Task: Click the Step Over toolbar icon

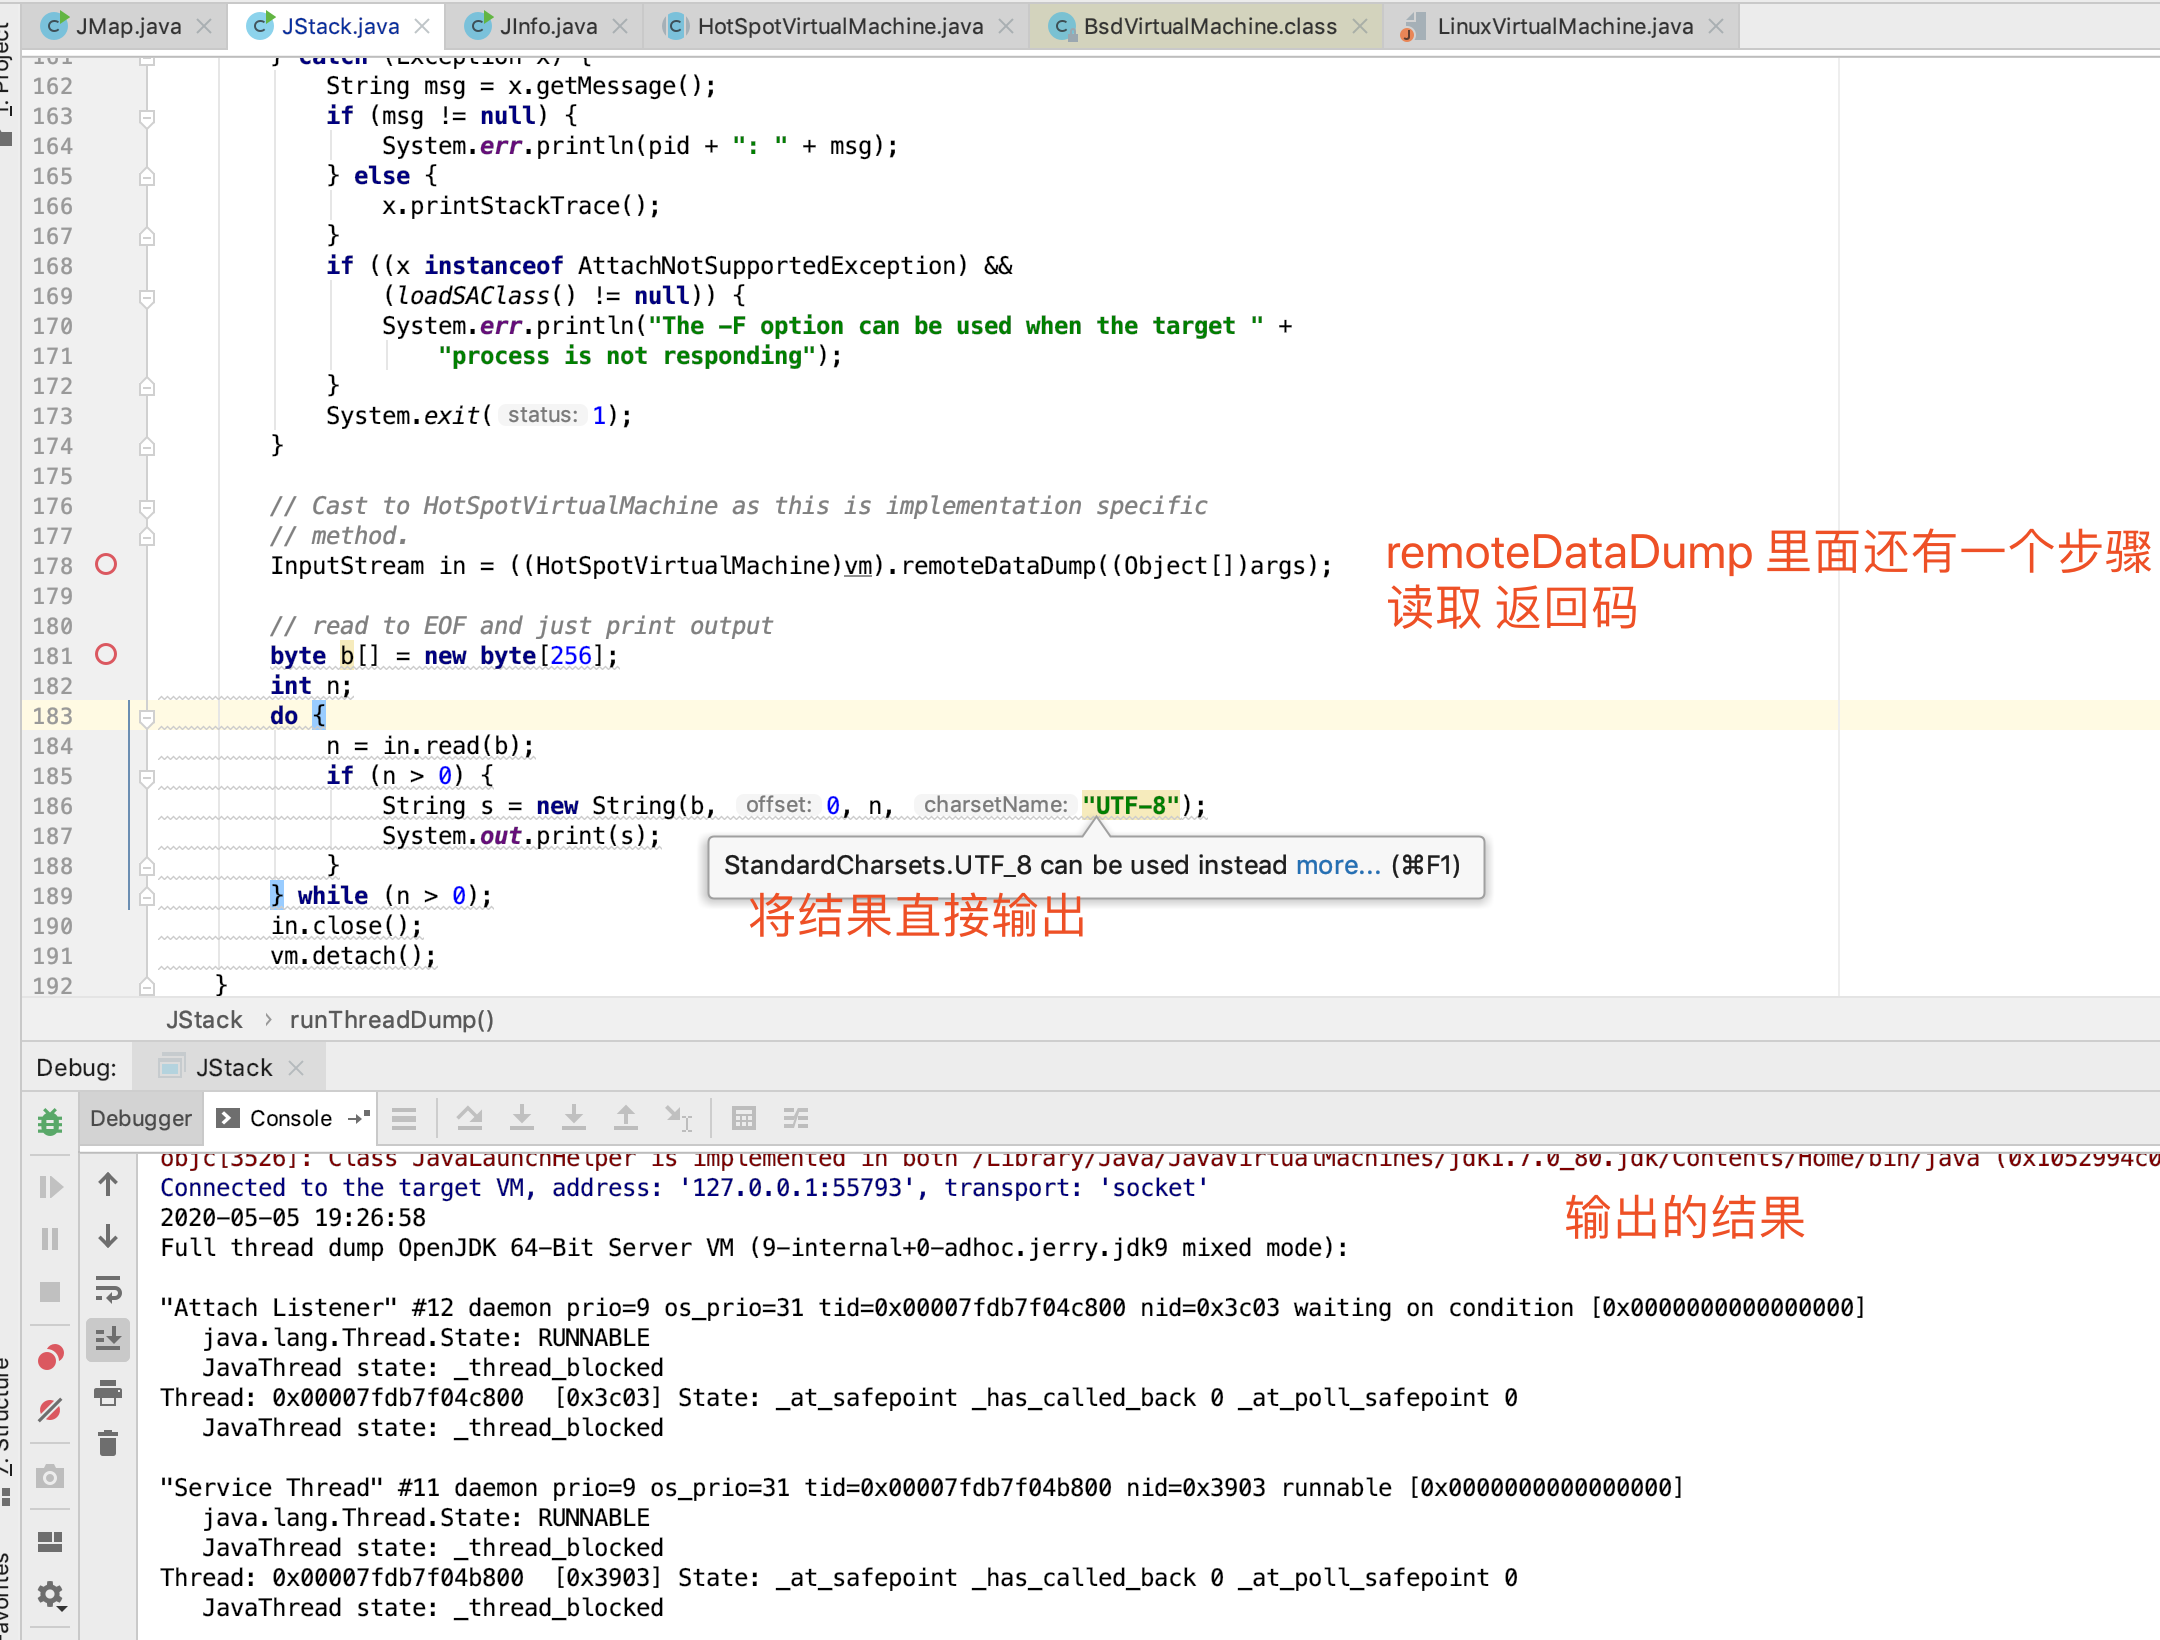Action: pos(470,1118)
